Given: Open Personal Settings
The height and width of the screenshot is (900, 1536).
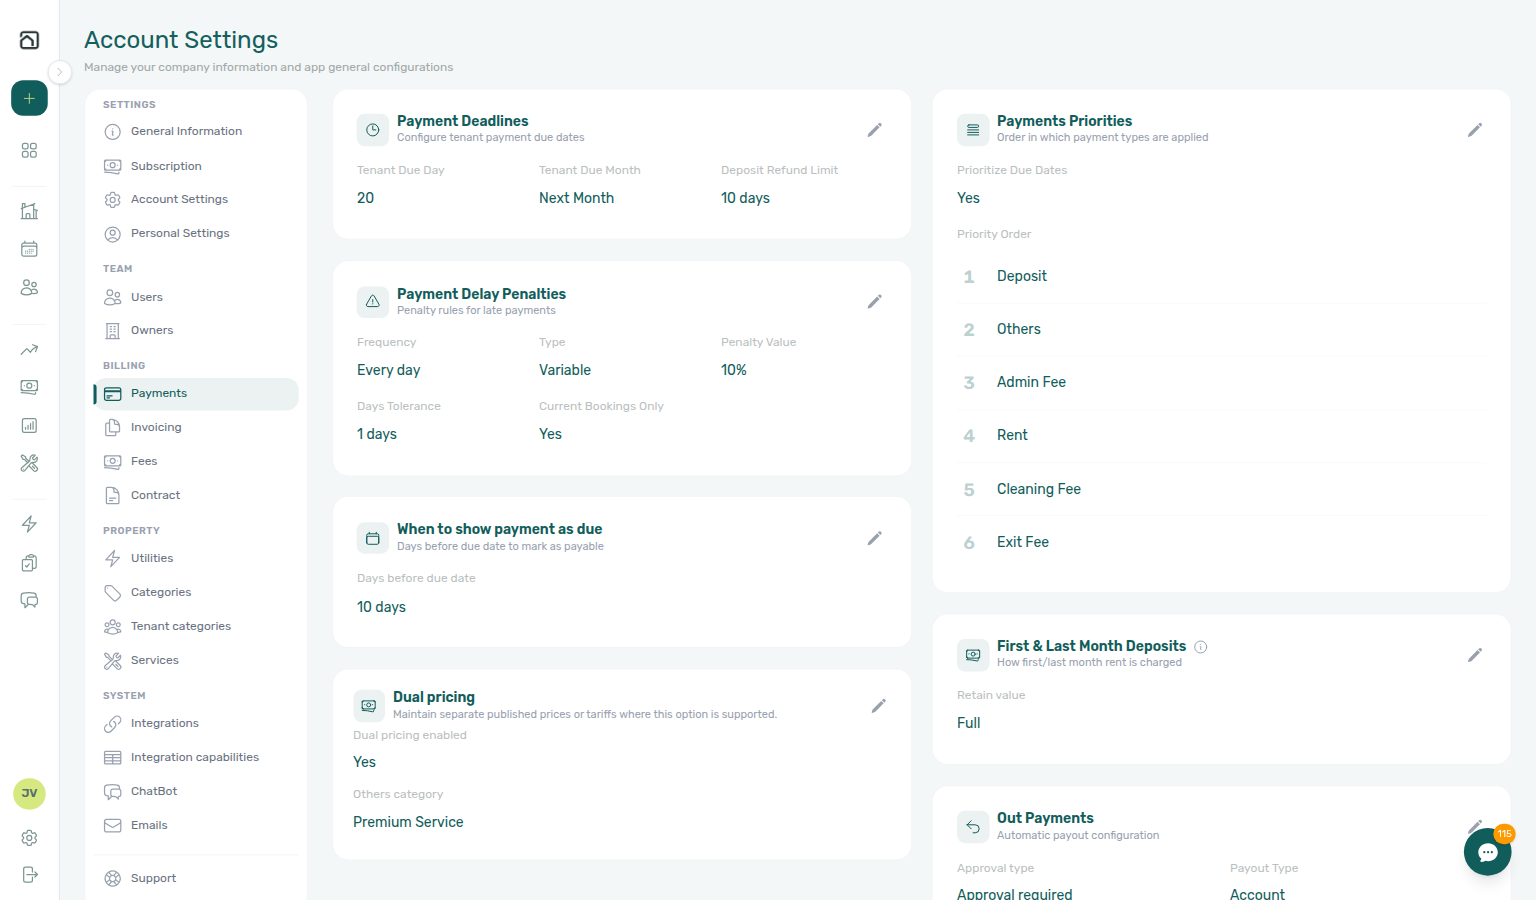Looking at the screenshot, I should click(x=196, y=233).
